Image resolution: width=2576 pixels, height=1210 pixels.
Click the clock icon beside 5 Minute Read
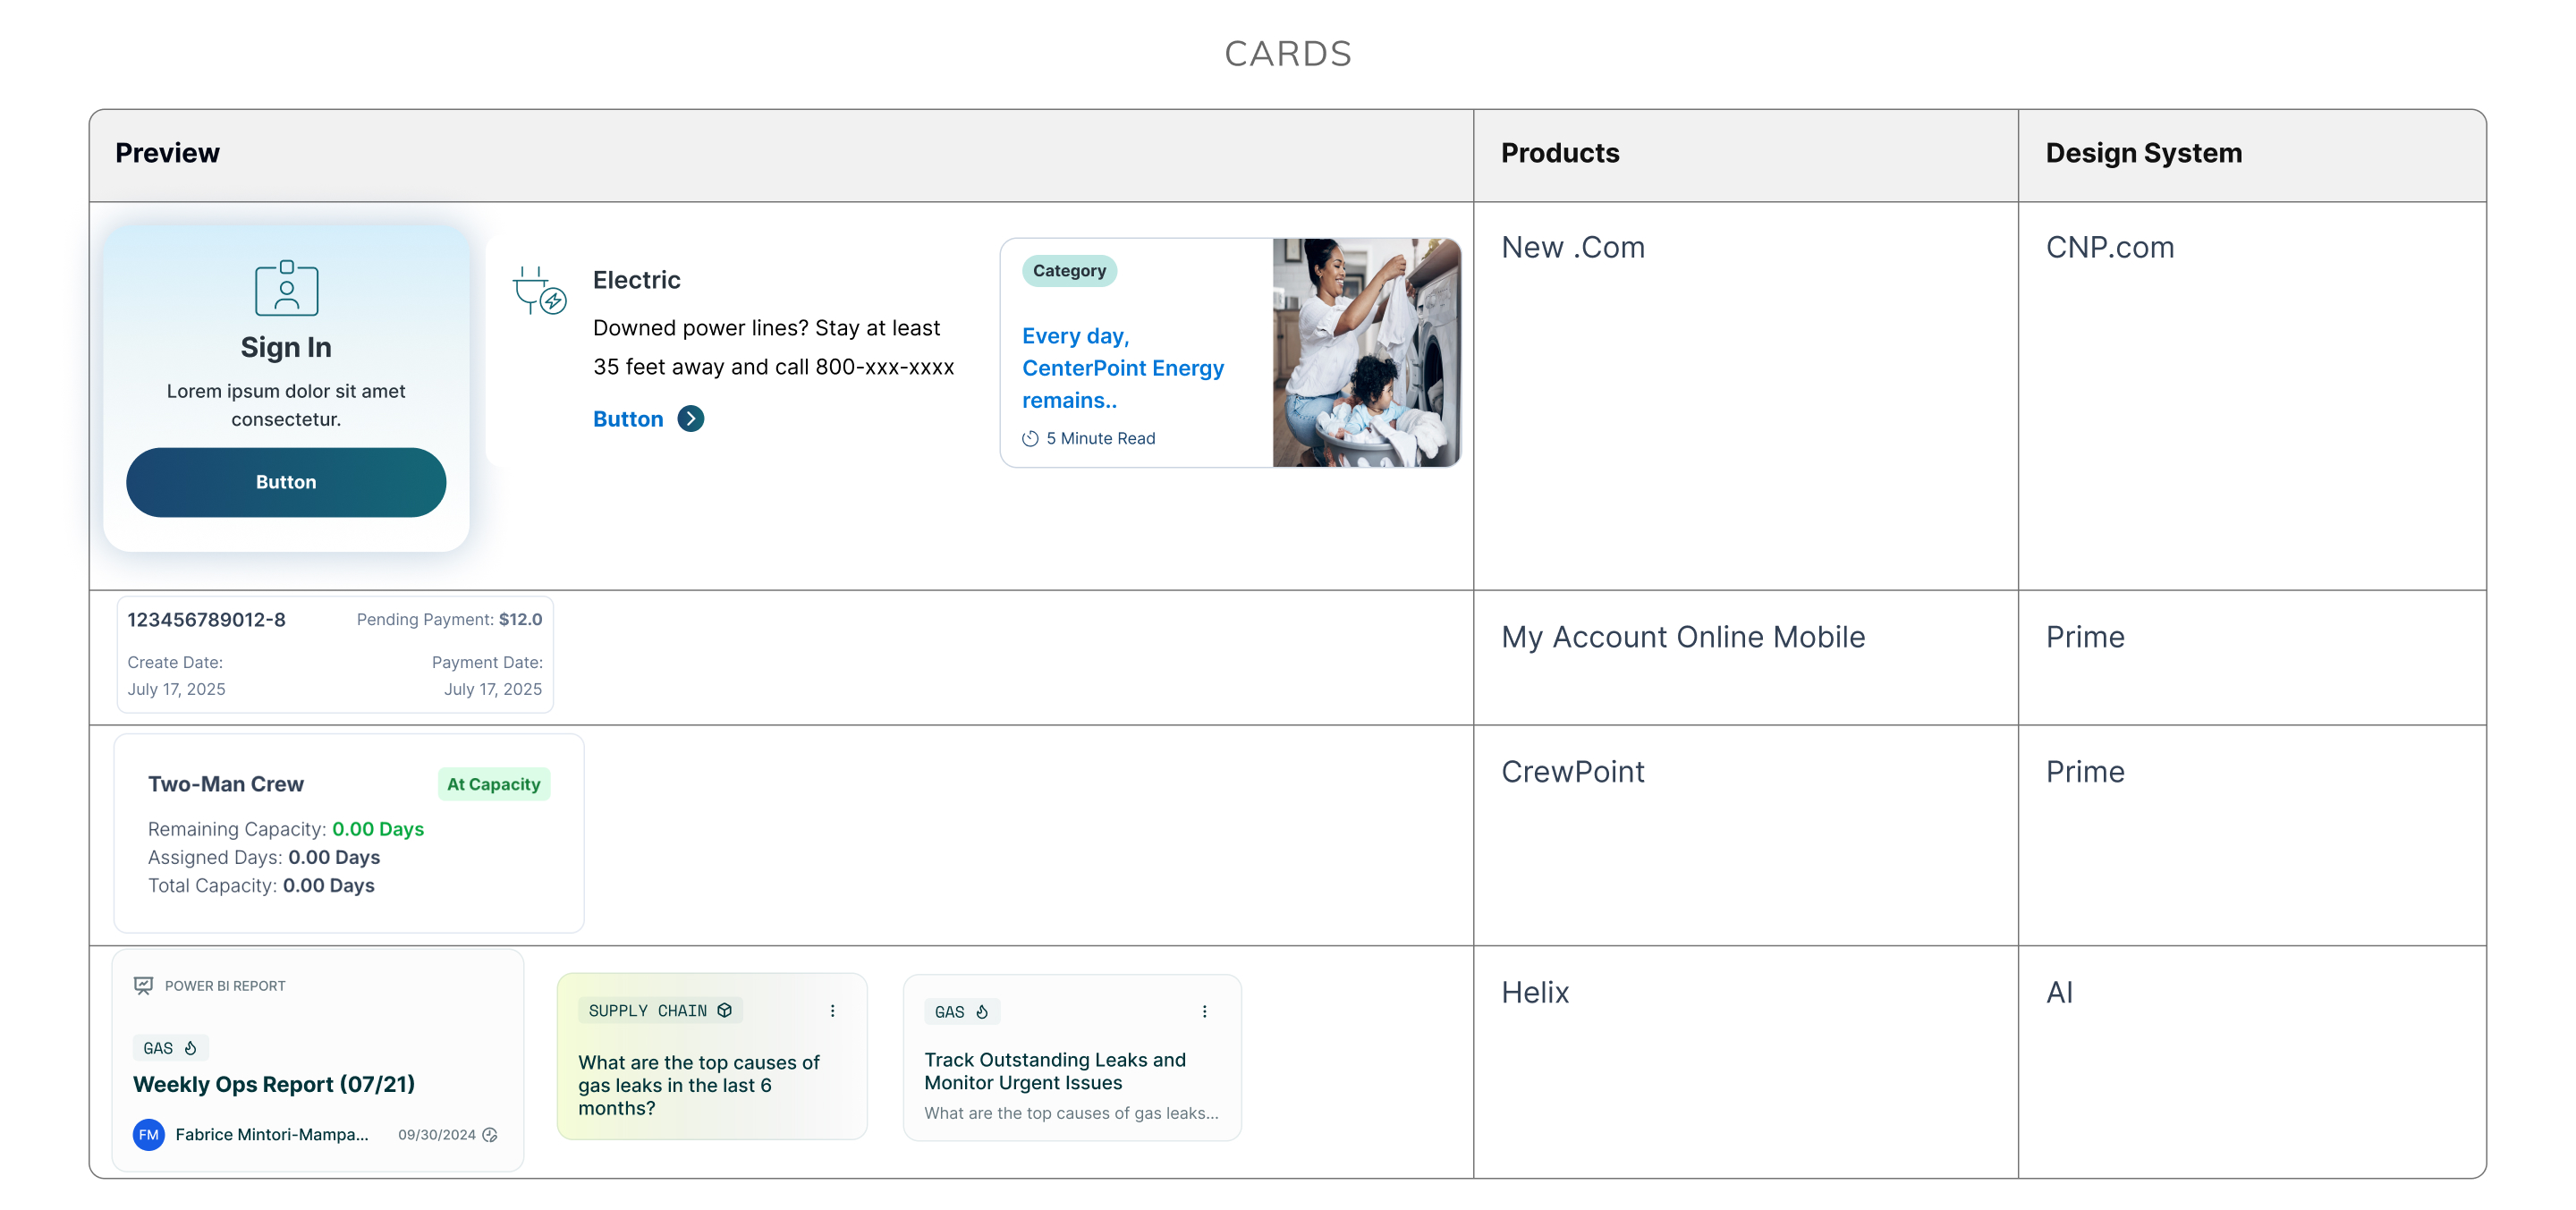coord(1030,439)
